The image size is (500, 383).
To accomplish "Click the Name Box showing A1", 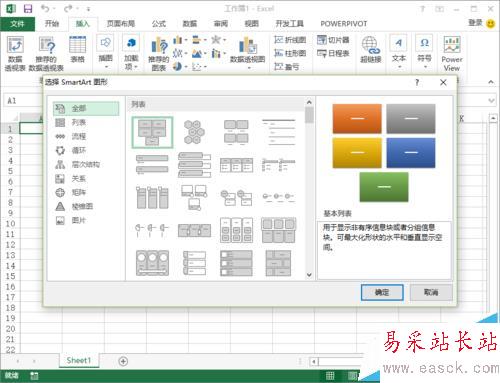I will 22,101.
